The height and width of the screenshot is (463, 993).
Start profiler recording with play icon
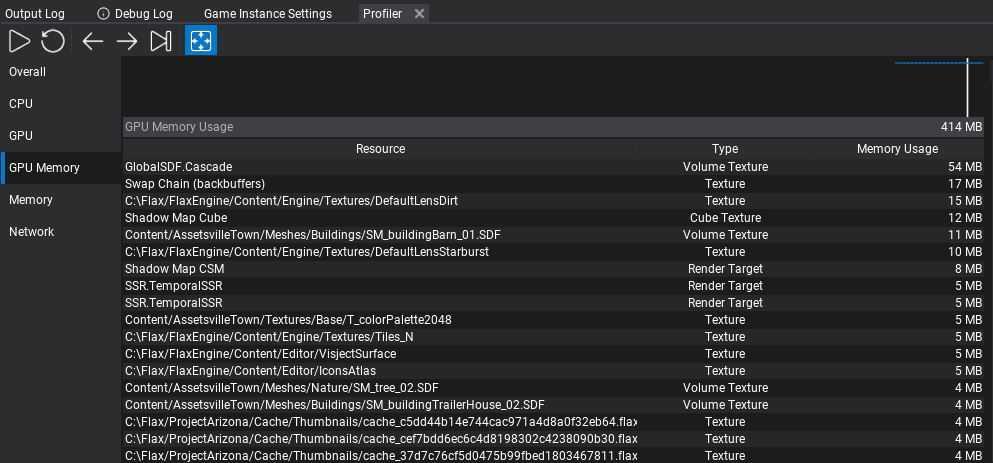(20, 42)
